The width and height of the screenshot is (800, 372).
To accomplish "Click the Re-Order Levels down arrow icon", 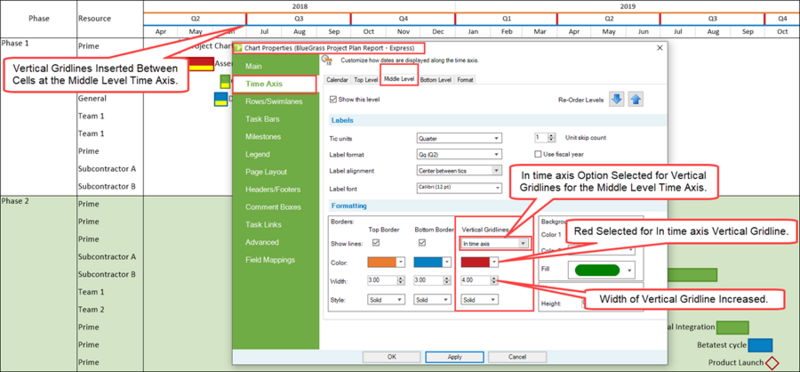I will 617,100.
